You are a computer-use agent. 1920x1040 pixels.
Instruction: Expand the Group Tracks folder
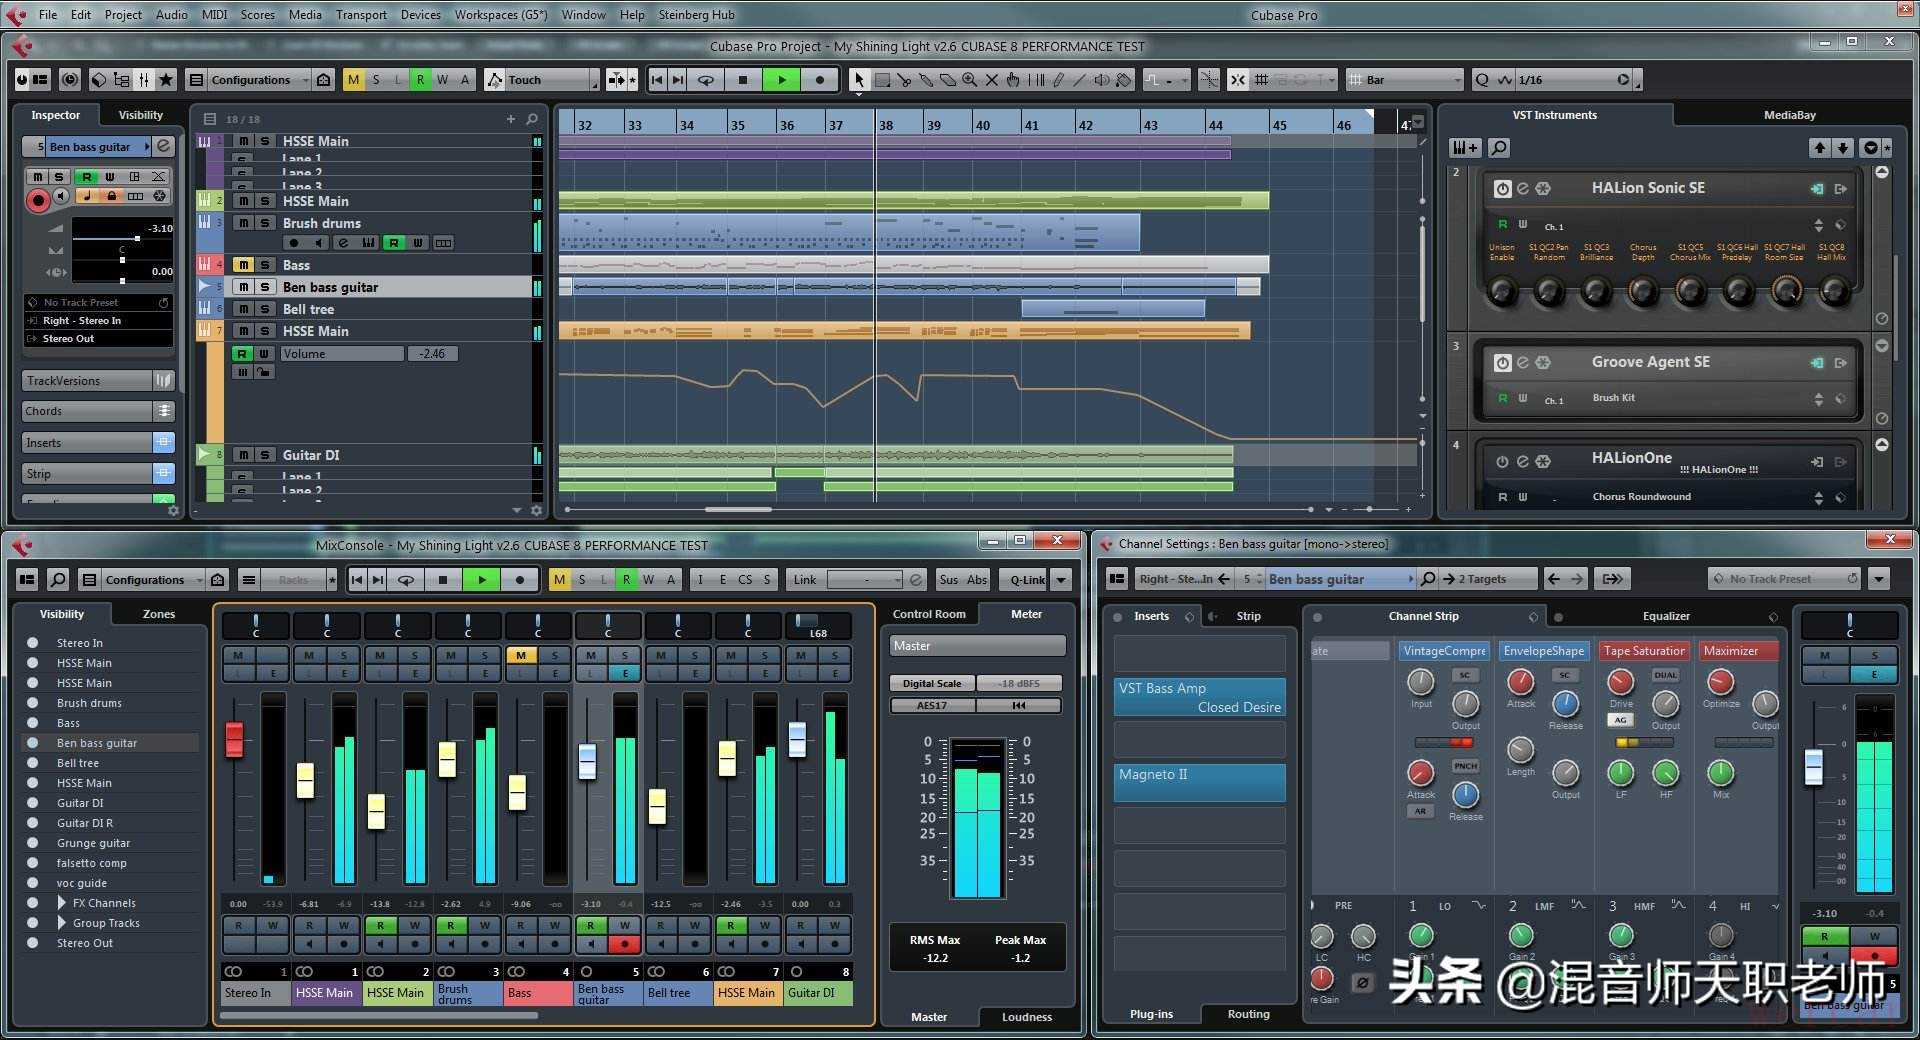(x=62, y=923)
